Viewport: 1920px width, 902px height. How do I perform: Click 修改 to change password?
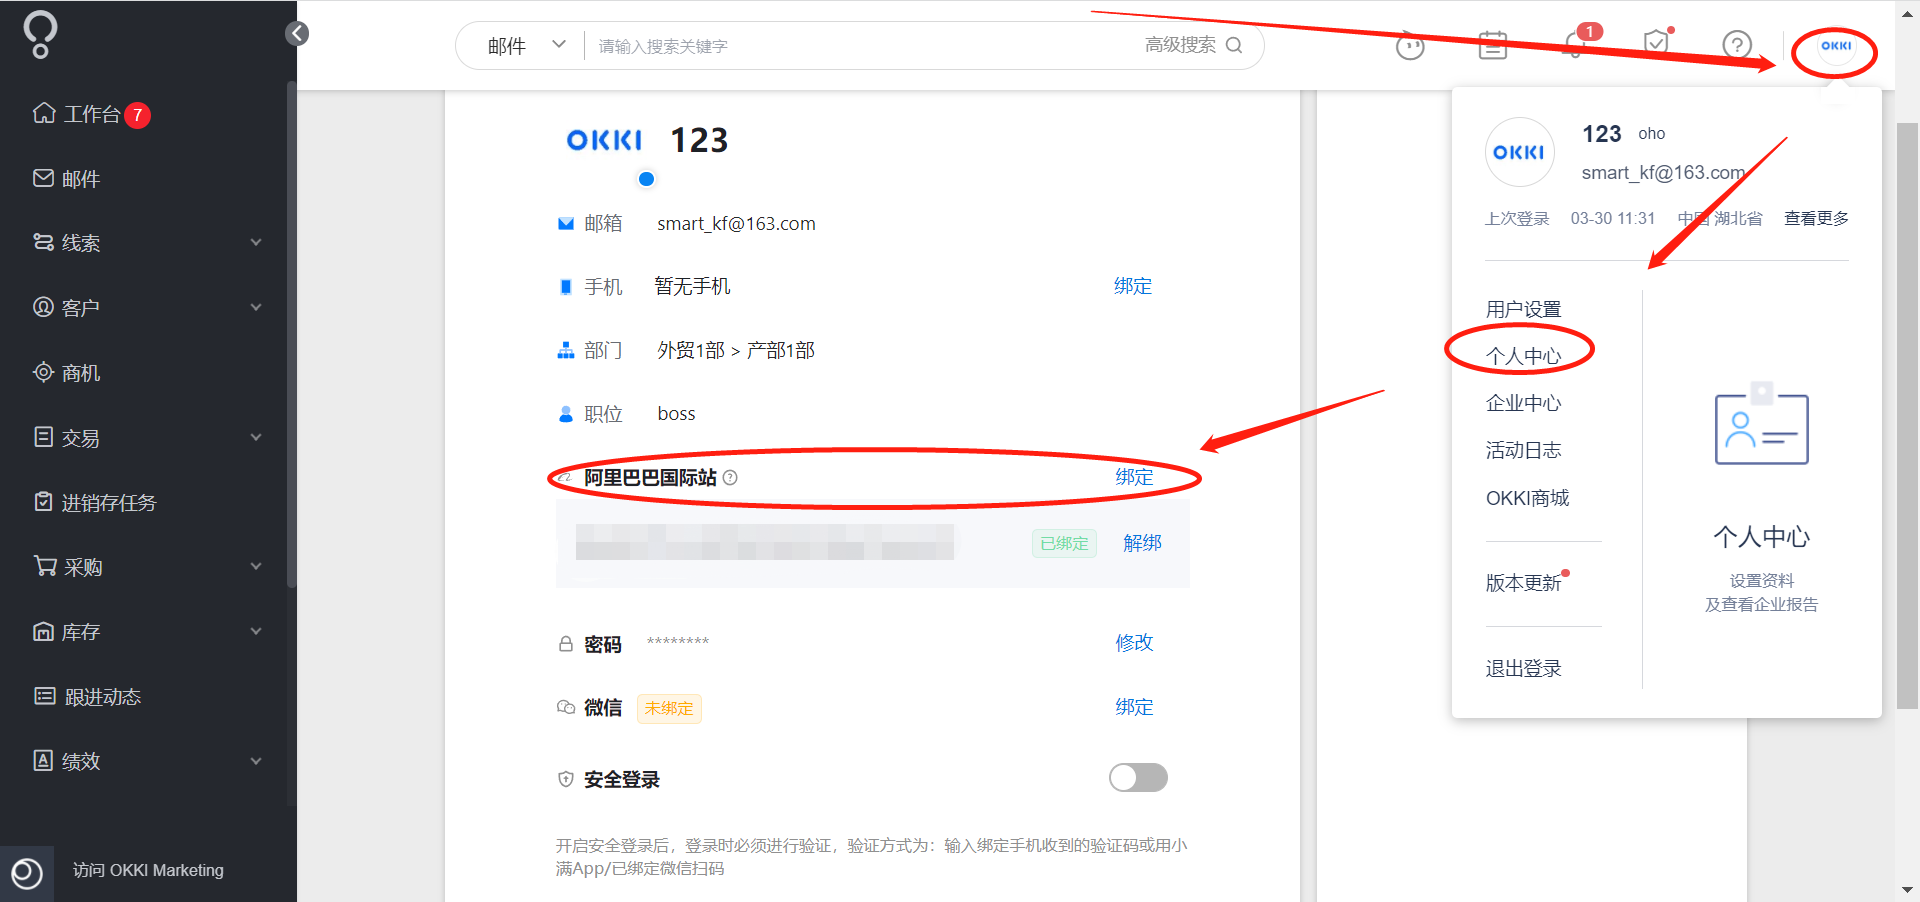pyautogui.click(x=1134, y=642)
